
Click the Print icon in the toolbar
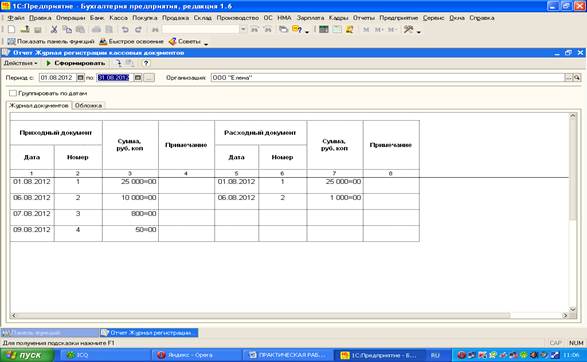click(96, 29)
